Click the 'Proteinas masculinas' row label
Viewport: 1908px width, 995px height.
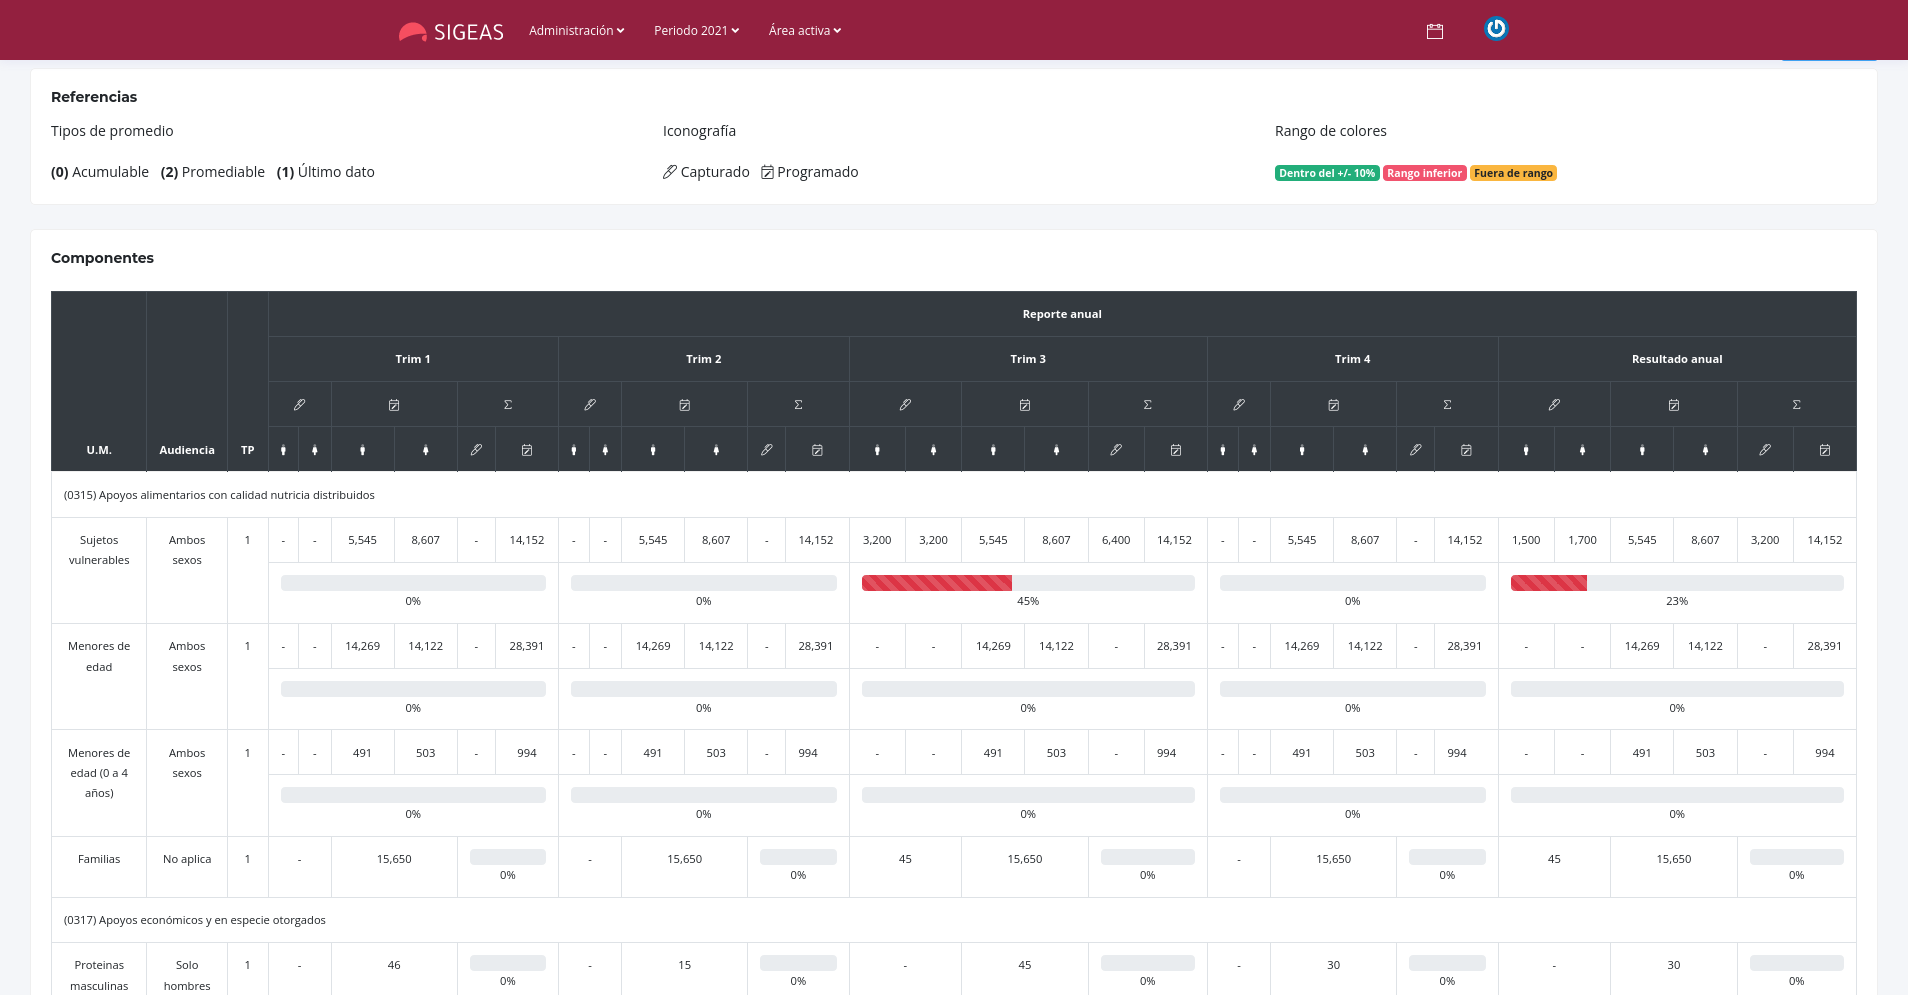click(99, 975)
